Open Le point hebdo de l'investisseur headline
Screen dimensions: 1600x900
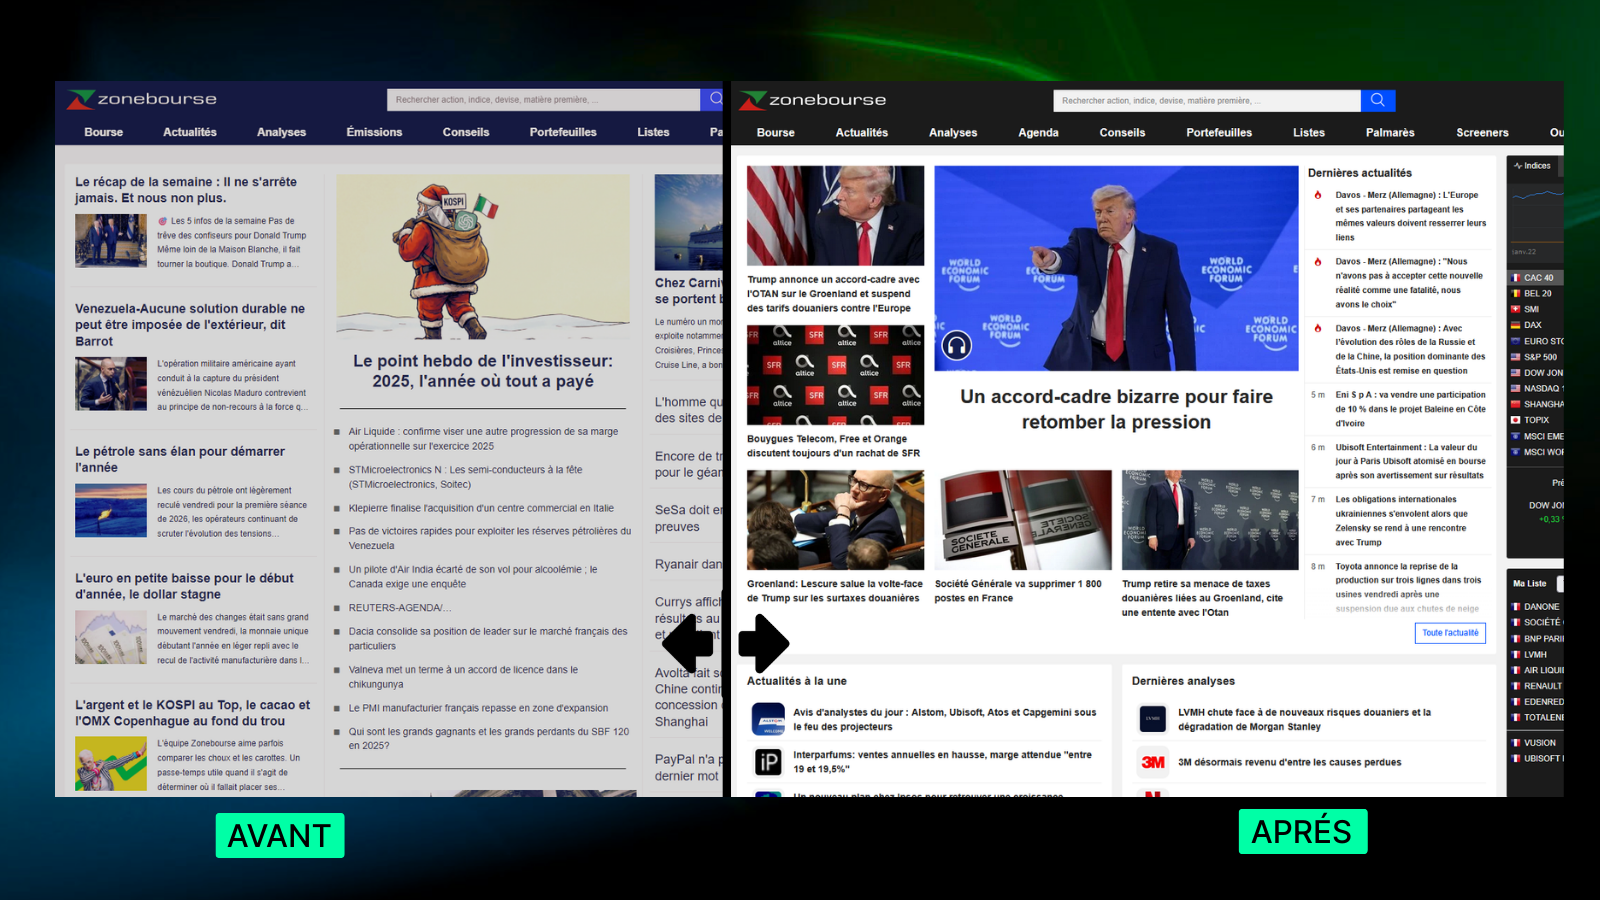coord(483,371)
